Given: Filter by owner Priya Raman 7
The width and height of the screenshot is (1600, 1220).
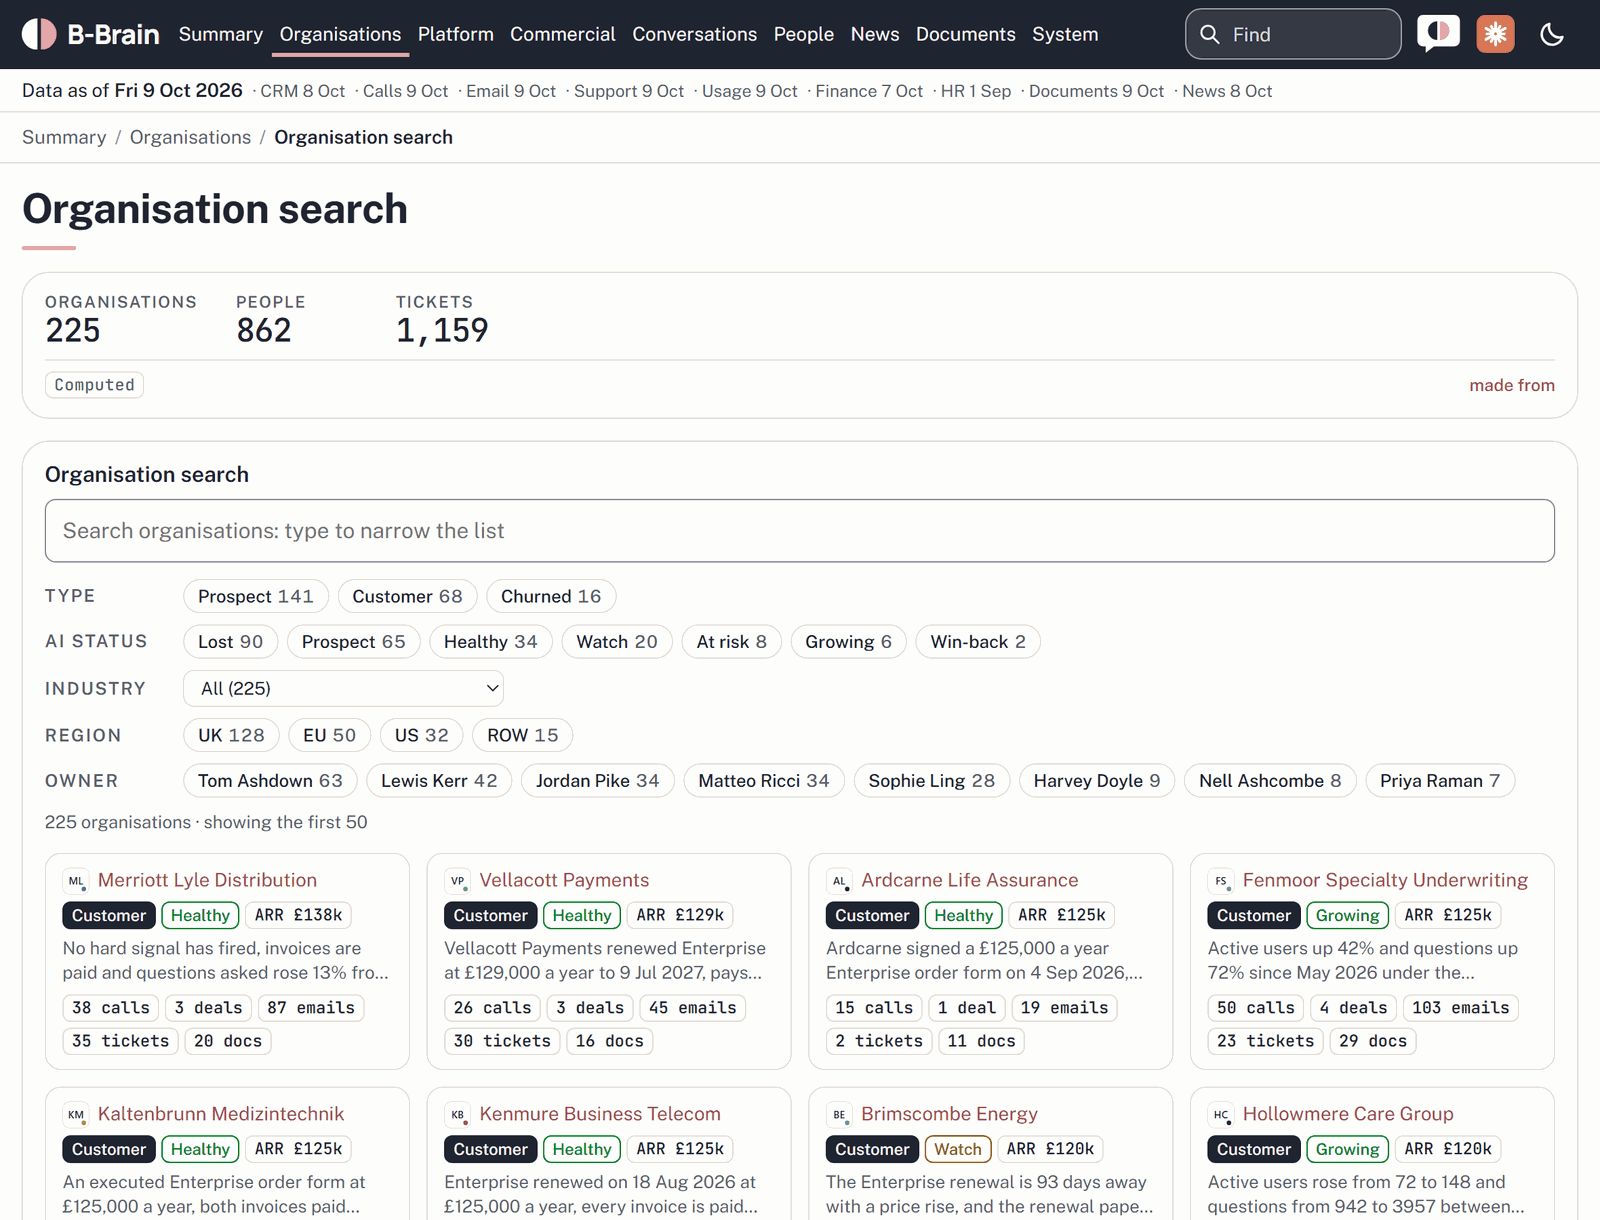Looking at the screenshot, I should click(1440, 781).
